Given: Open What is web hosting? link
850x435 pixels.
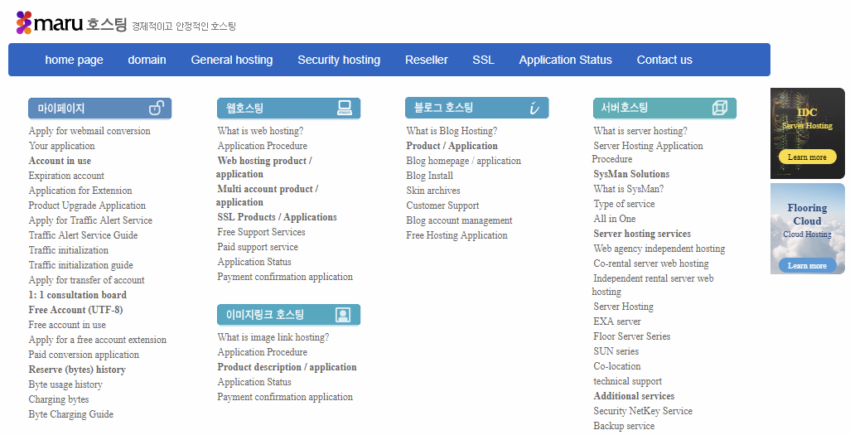Looking at the screenshot, I should pos(260,131).
